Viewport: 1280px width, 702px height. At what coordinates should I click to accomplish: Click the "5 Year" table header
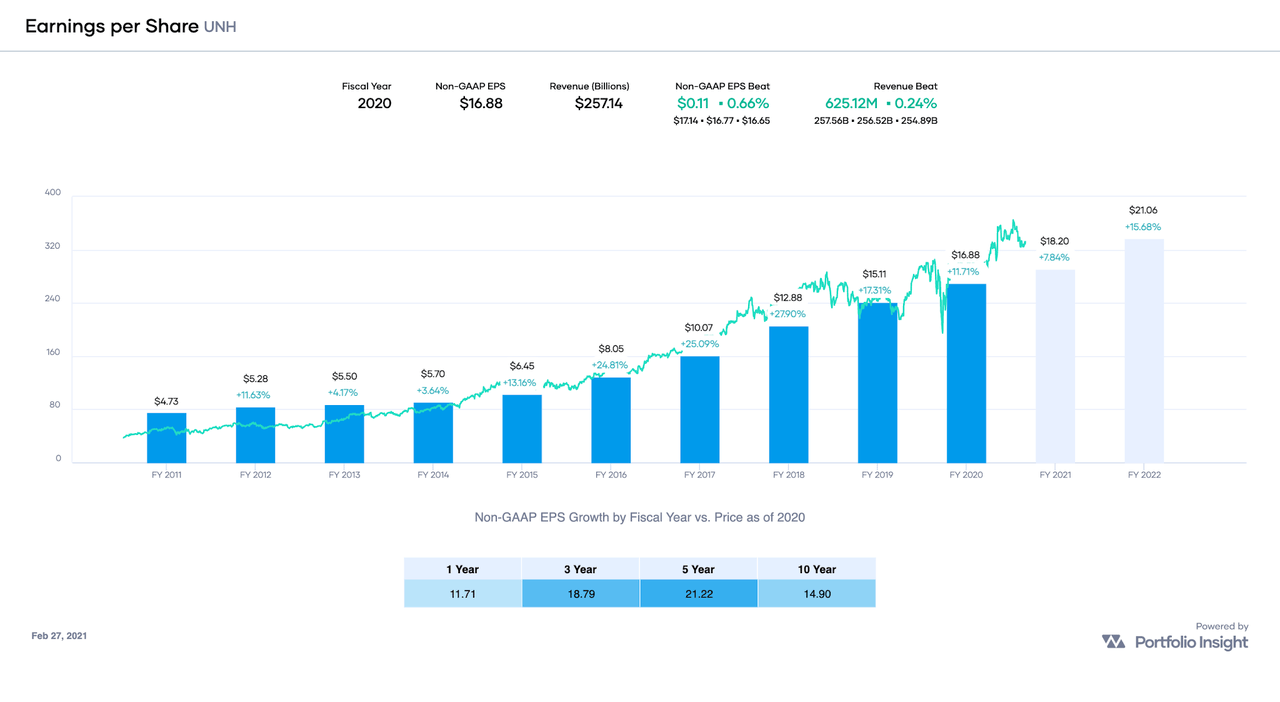699,569
